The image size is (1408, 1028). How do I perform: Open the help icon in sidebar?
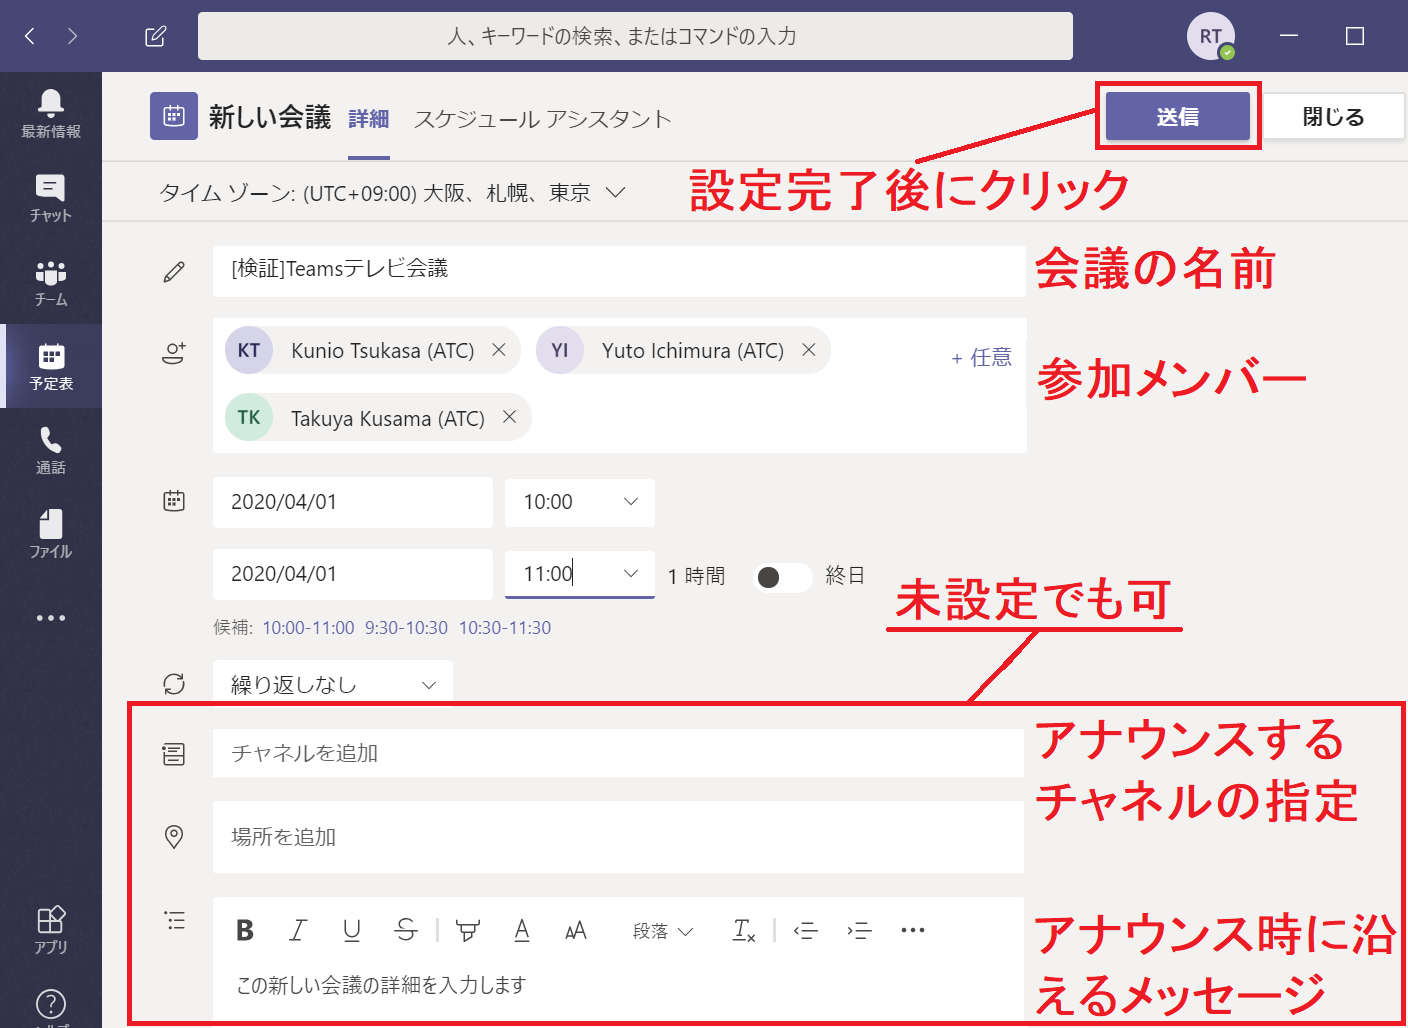pos(51,1005)
